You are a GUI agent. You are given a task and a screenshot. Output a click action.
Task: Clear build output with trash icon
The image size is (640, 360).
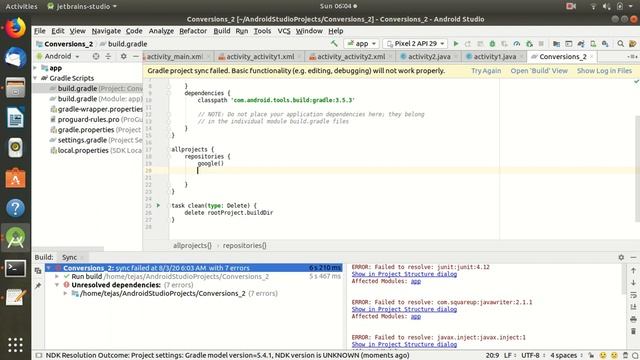[633, 331]
